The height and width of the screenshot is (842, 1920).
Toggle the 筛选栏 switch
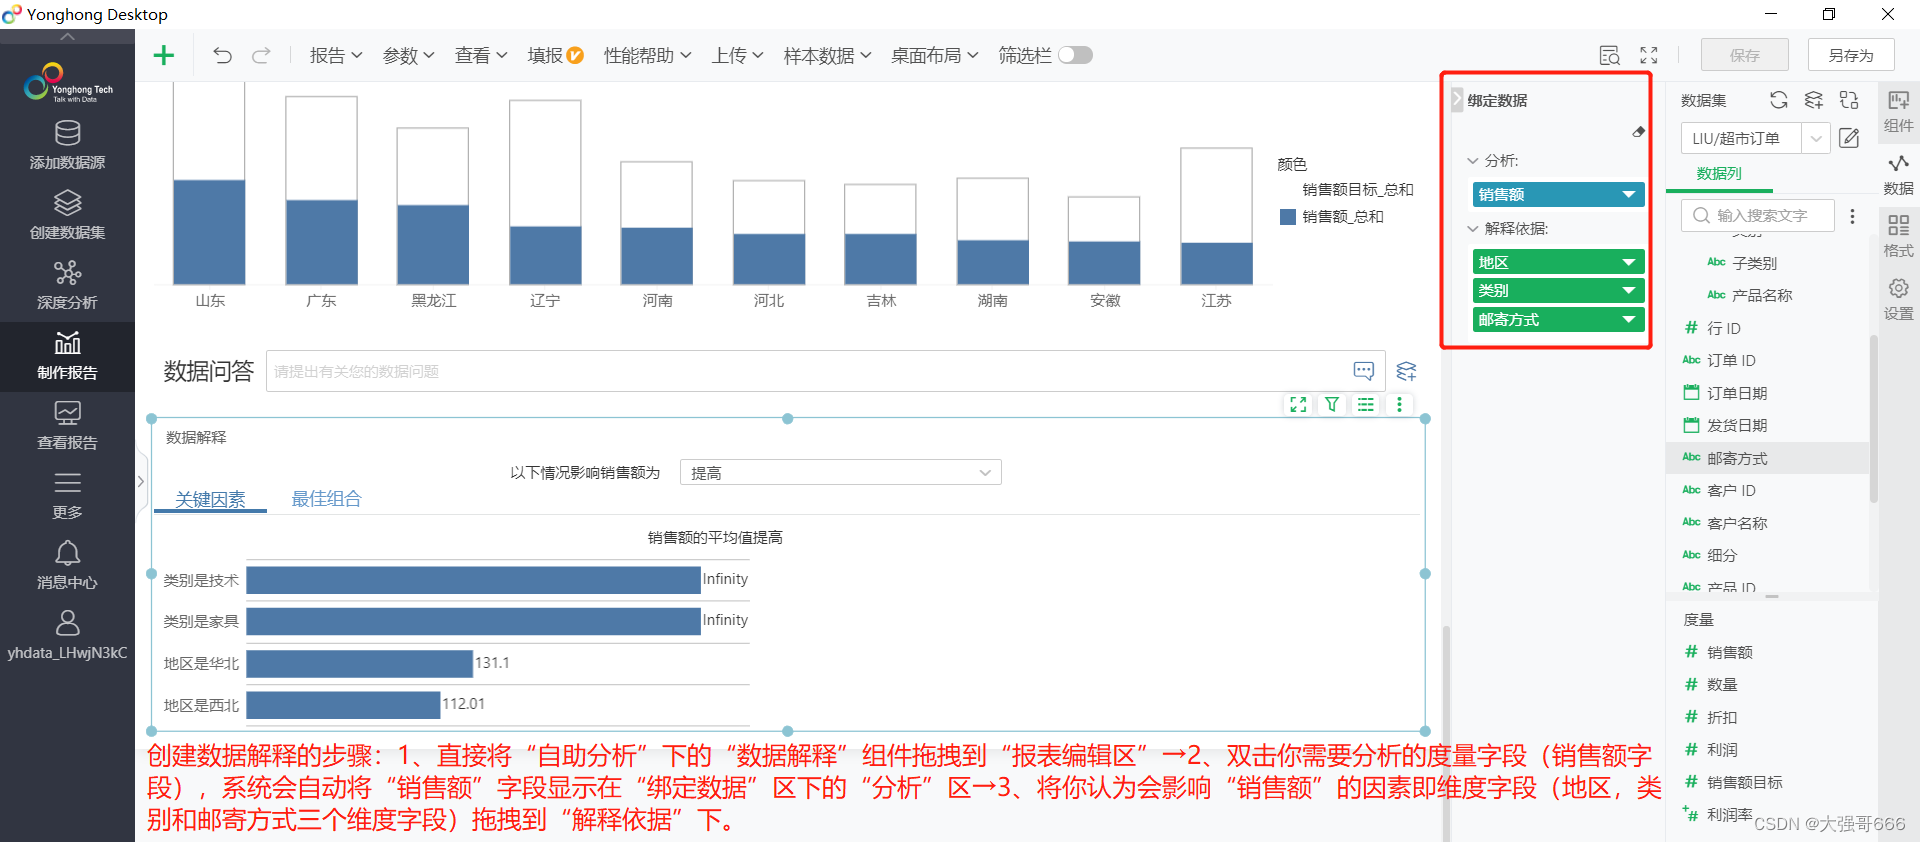1075,55
